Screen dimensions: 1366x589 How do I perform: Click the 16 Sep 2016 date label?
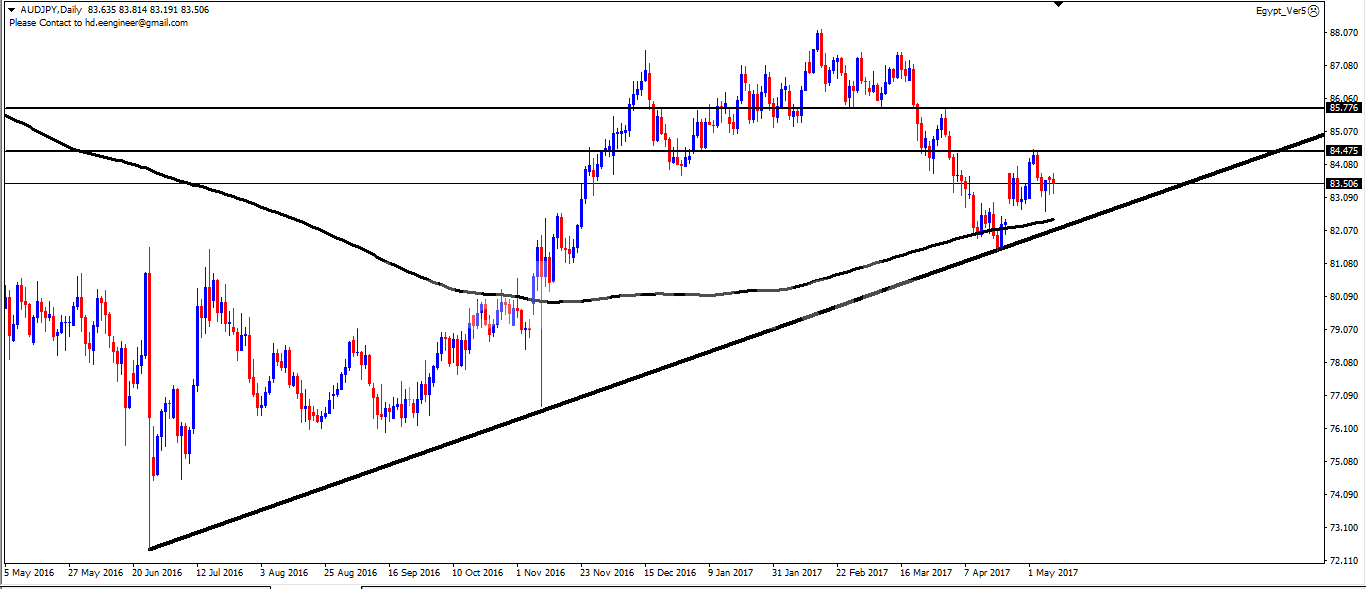click(414, 574)
